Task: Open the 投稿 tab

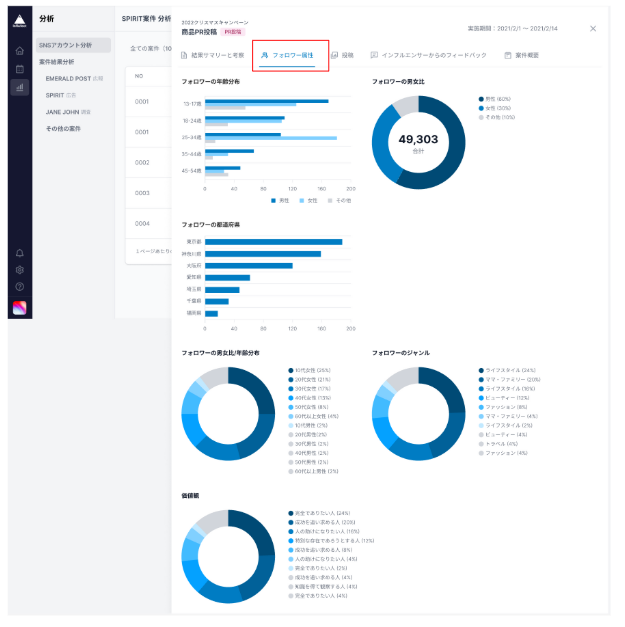Action: tap(342, 55)
